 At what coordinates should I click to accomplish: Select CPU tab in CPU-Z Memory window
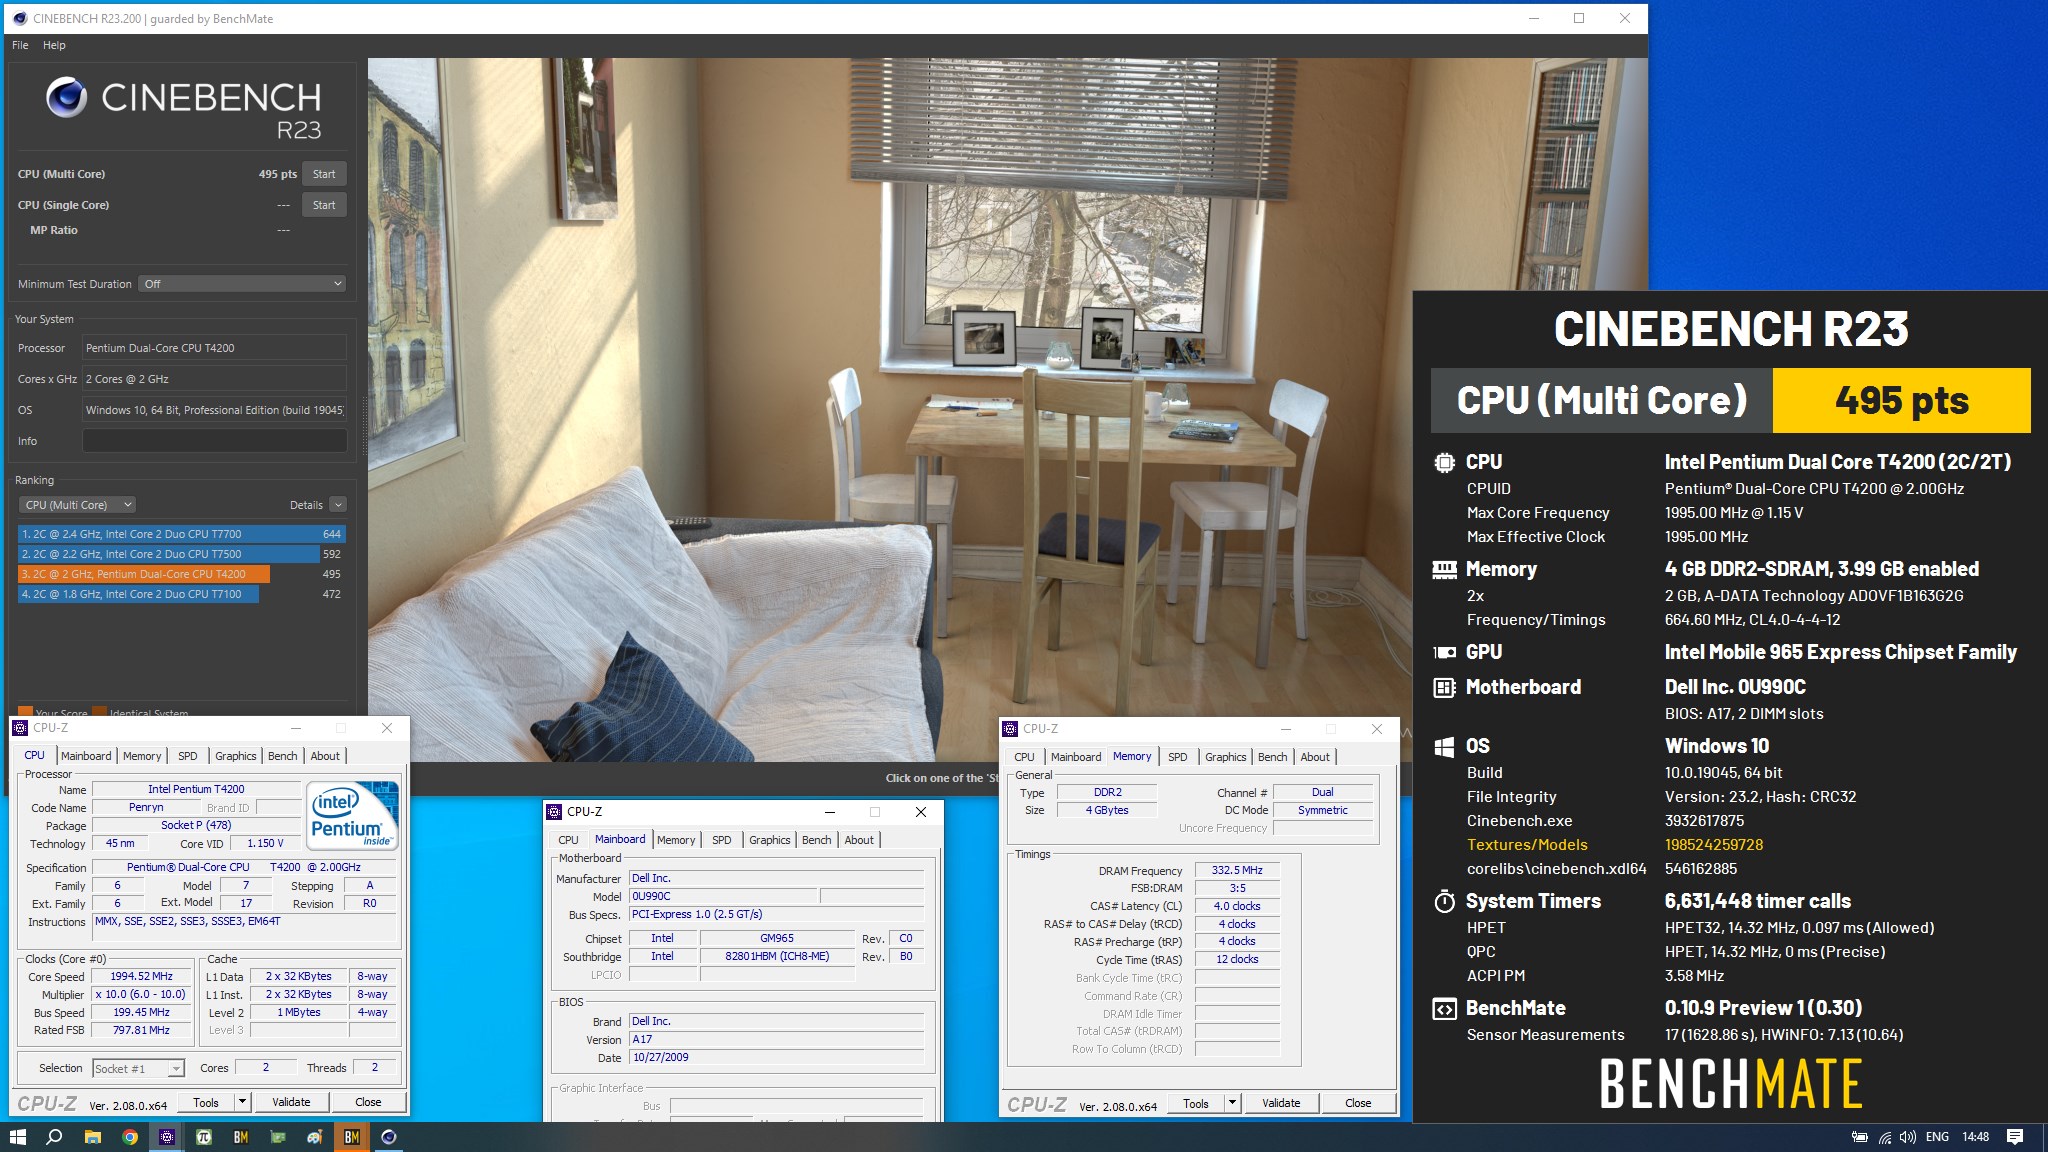[x=1024, y=757]
